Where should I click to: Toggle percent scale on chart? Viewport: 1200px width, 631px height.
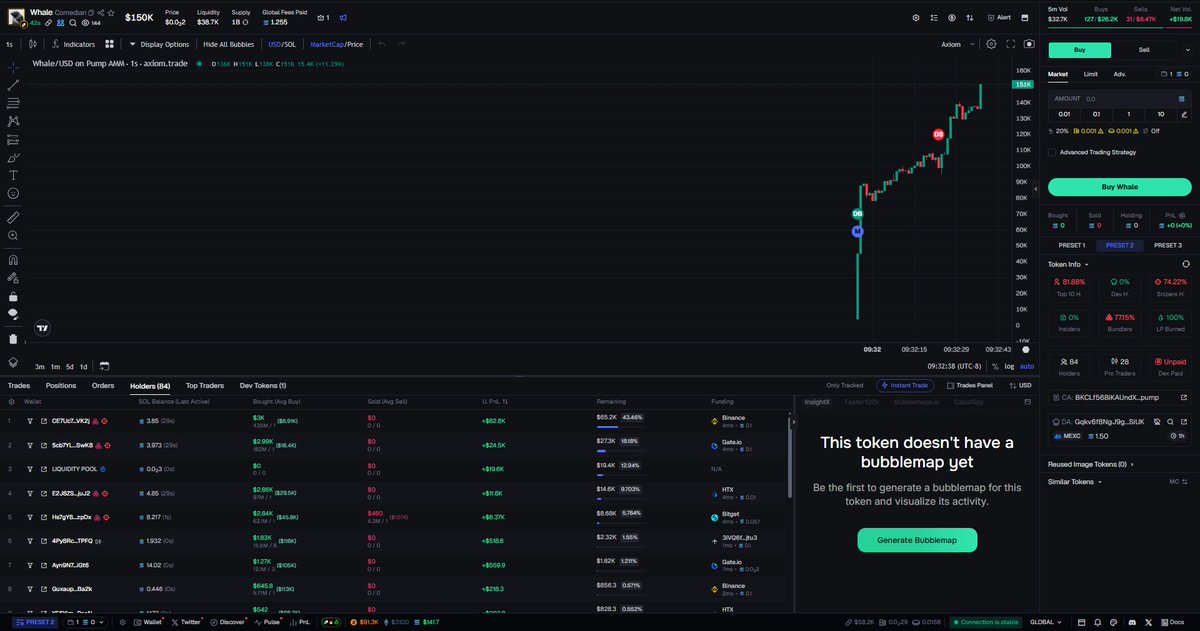tap(995, 366)
